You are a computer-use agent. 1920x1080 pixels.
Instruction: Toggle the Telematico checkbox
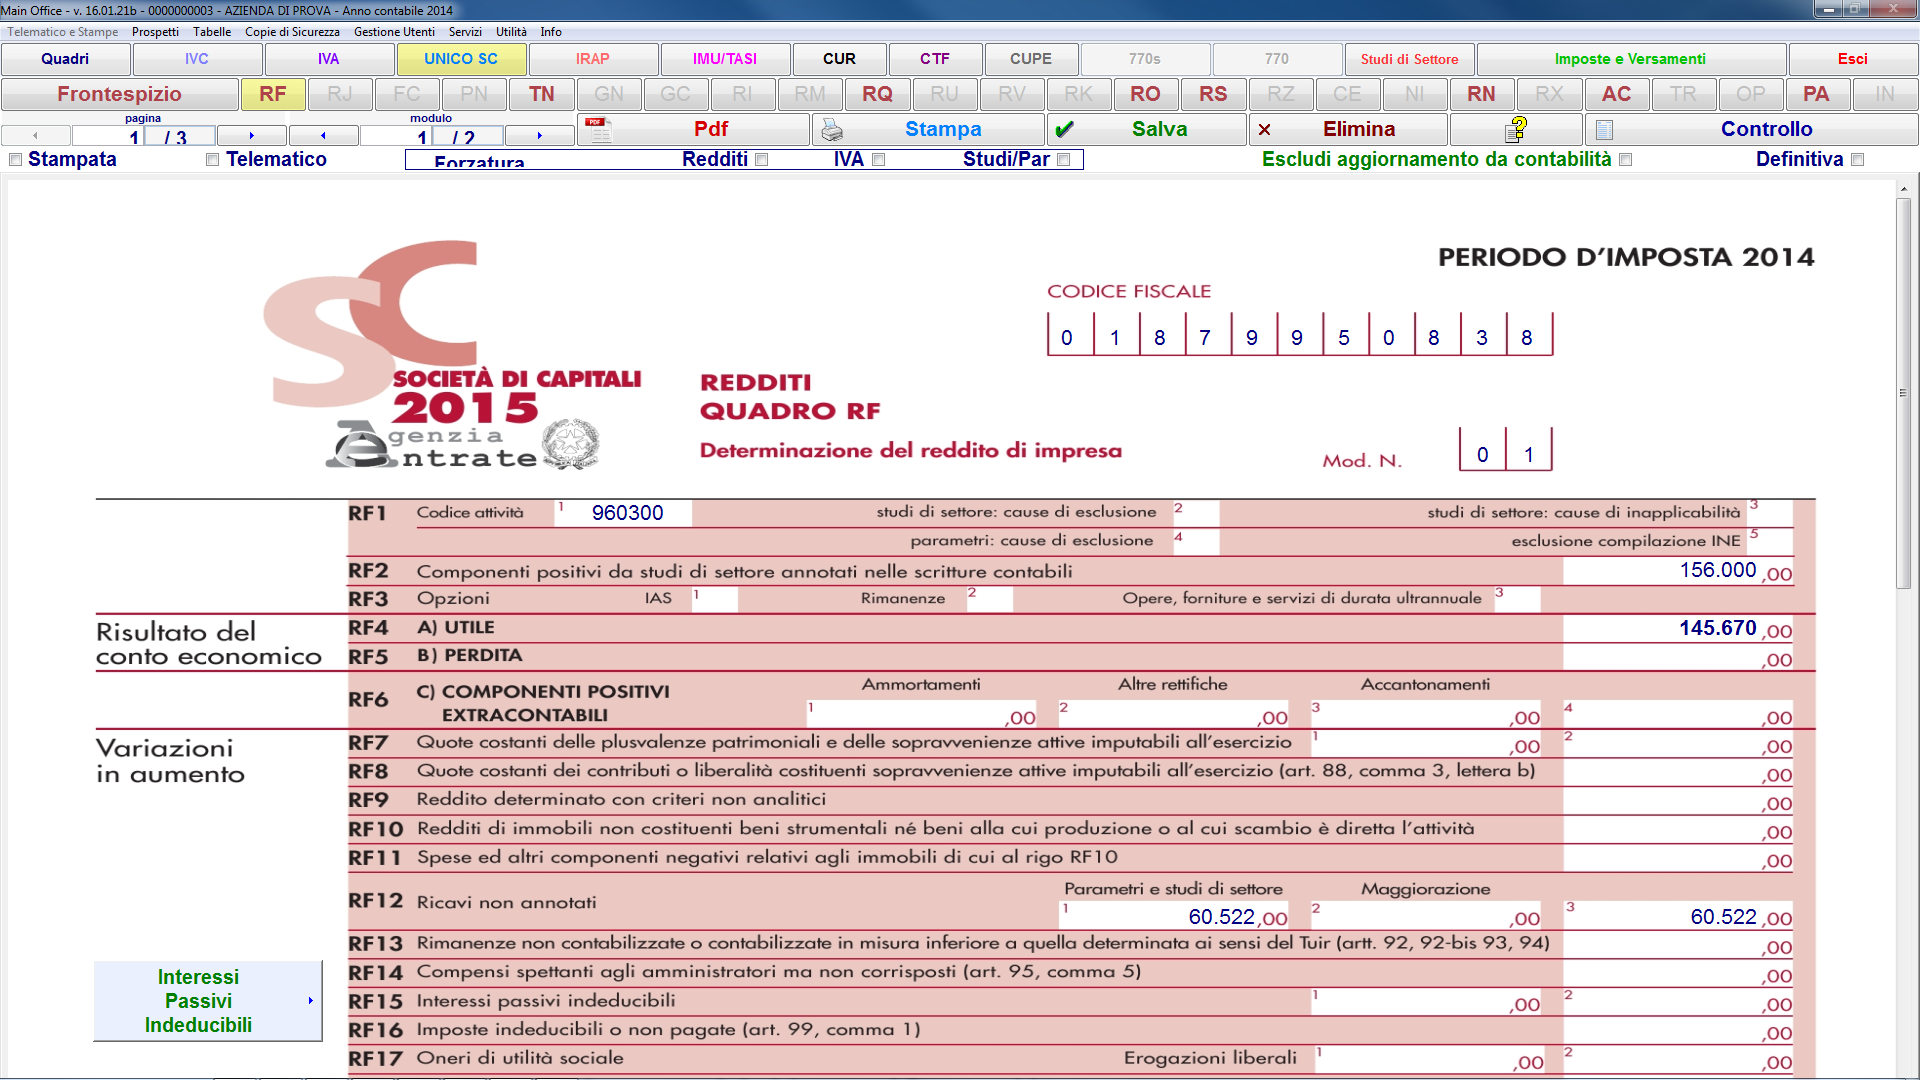pos(212,160)
